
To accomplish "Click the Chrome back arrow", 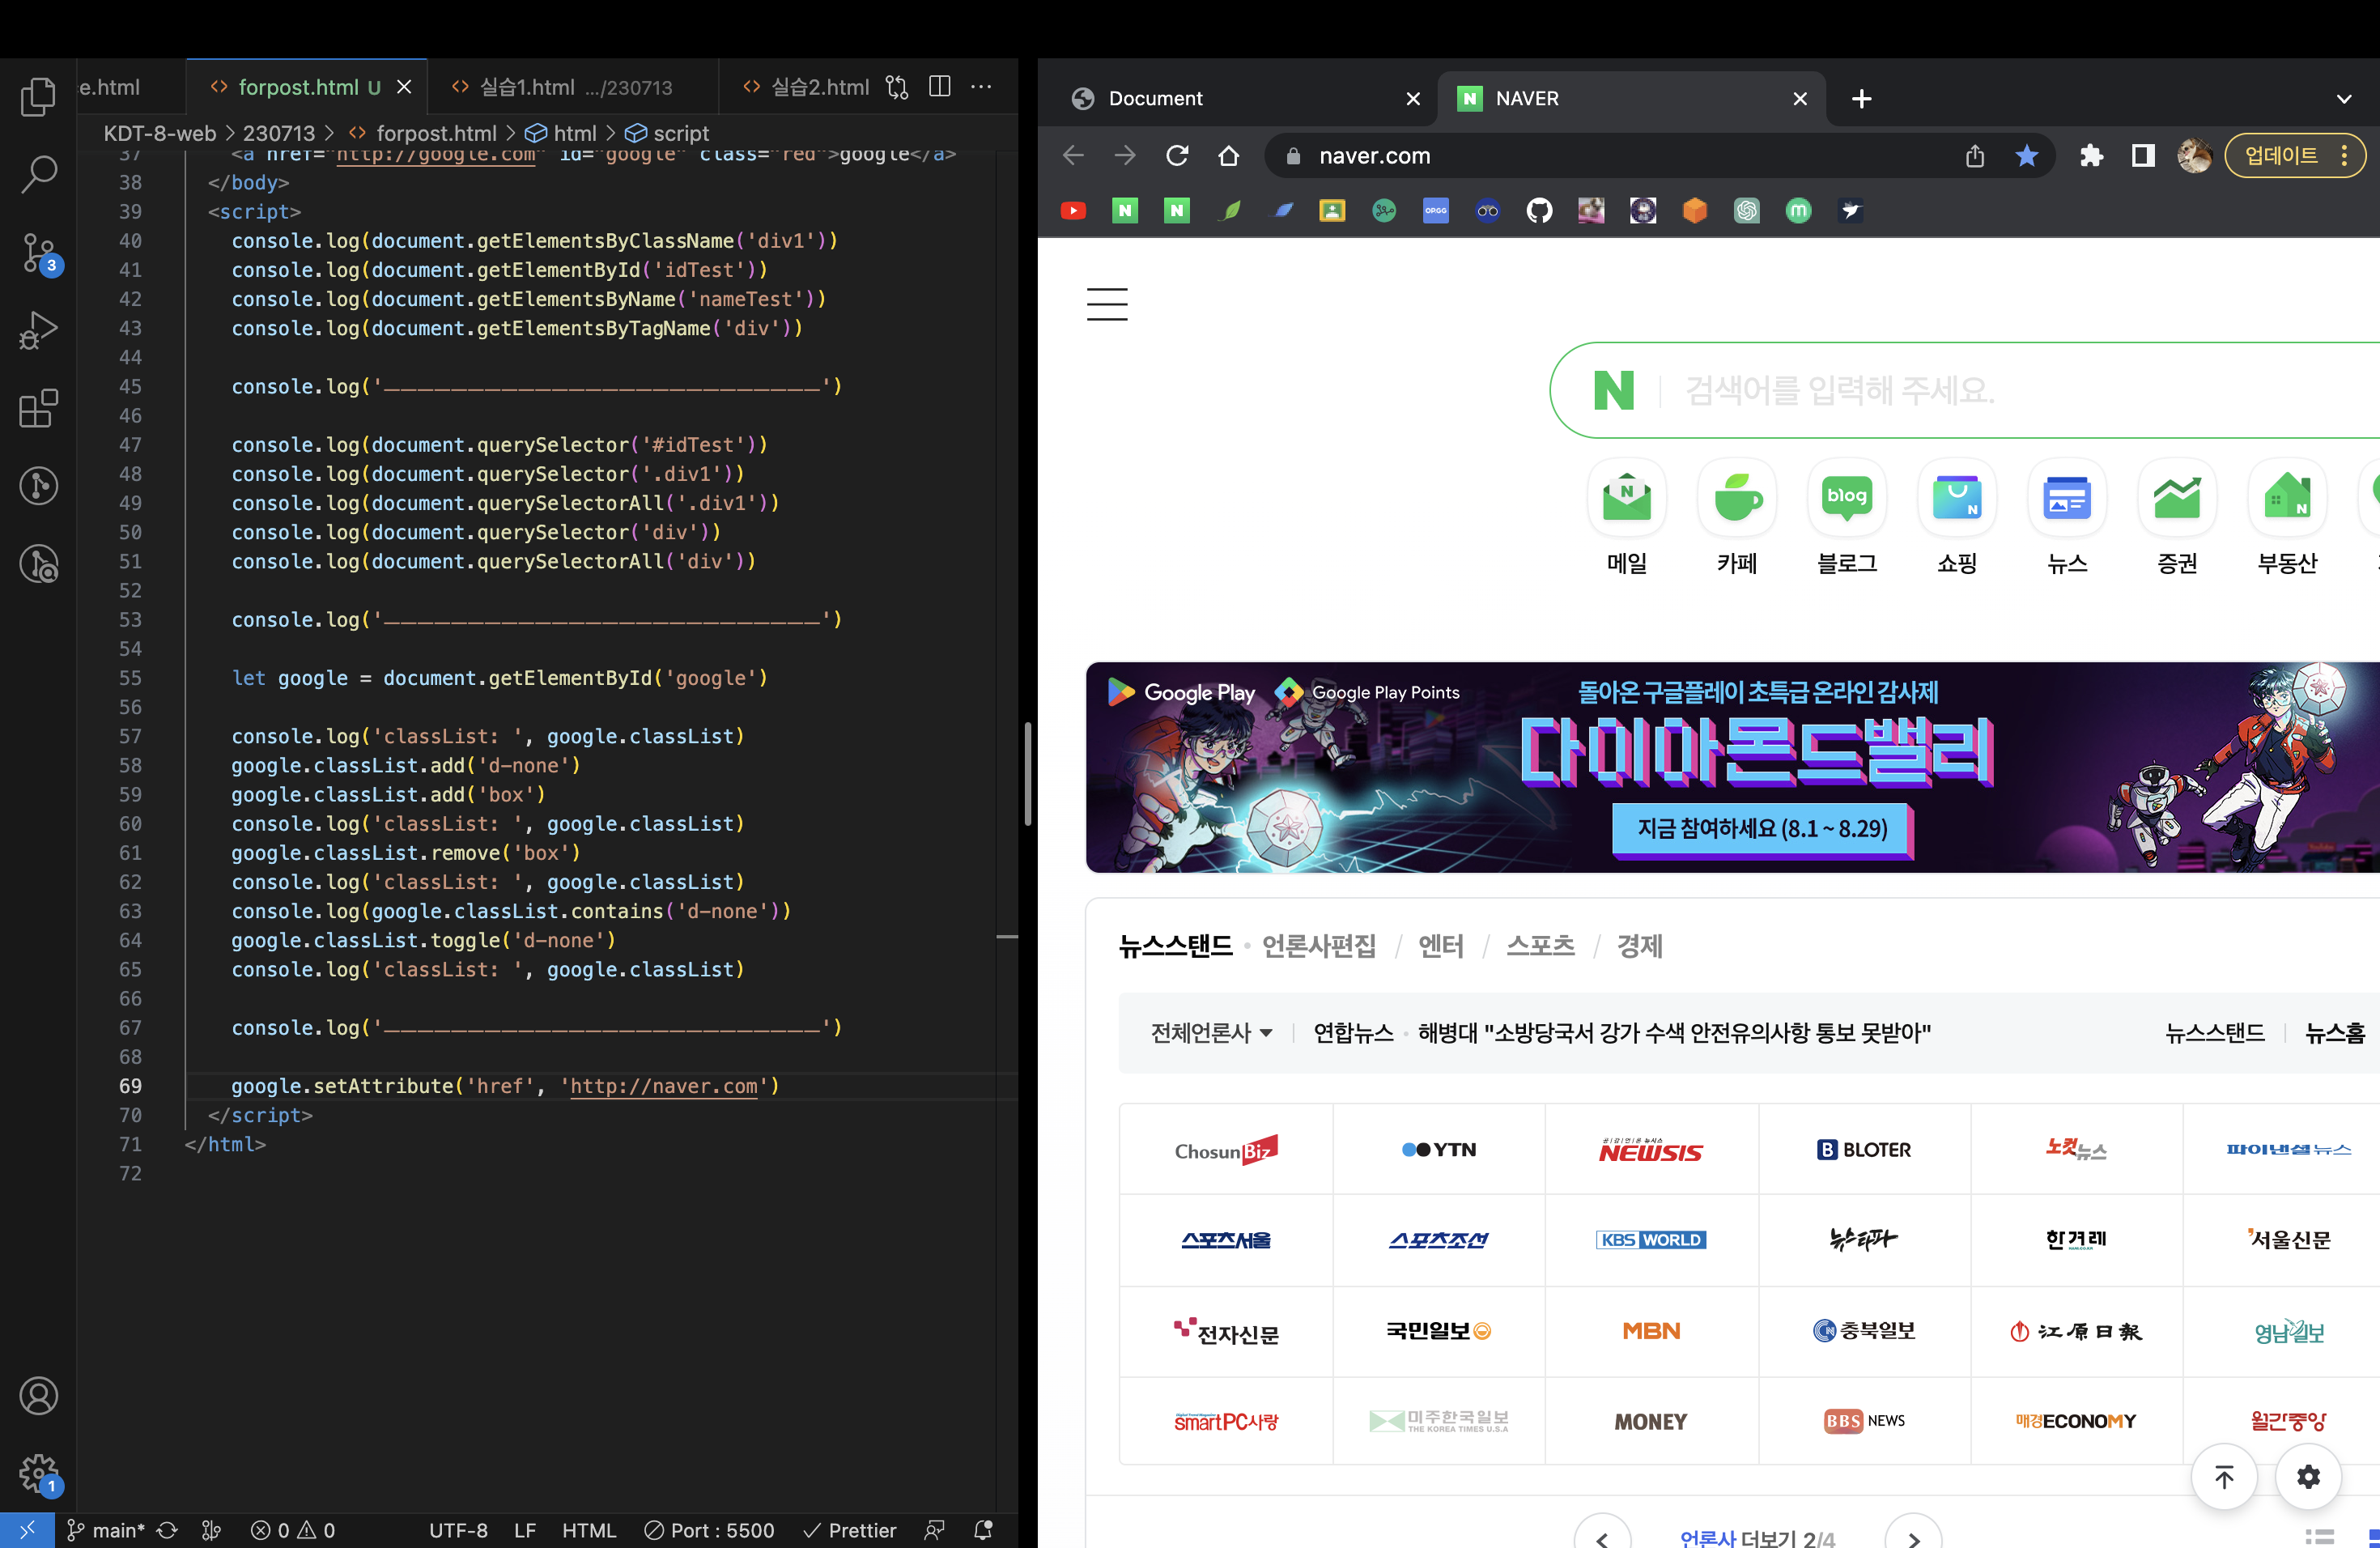I will 1073,155.
